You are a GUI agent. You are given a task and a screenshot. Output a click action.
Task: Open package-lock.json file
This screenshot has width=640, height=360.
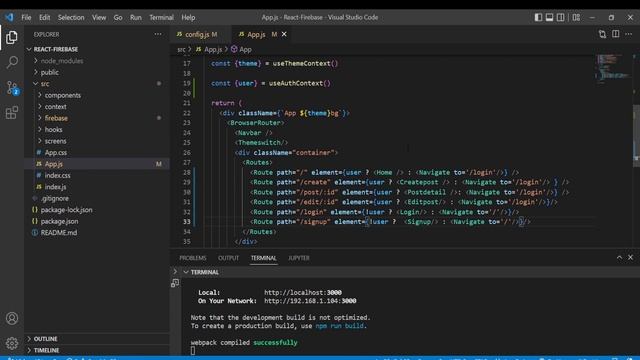[97, 209]
